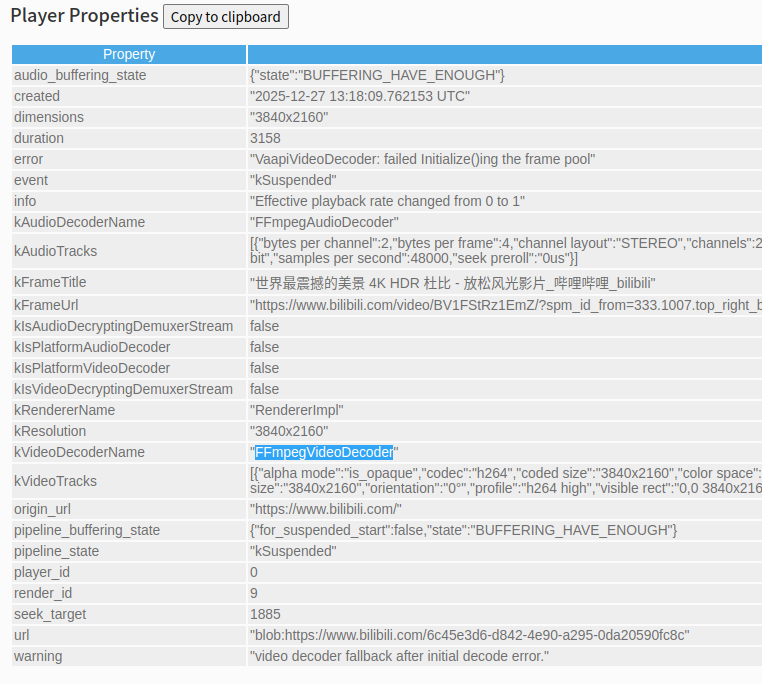Screen dimensions: 762x684
Task: Click false value of kIsPlatformAudioDecoder
Action: [x=264, y=347]
